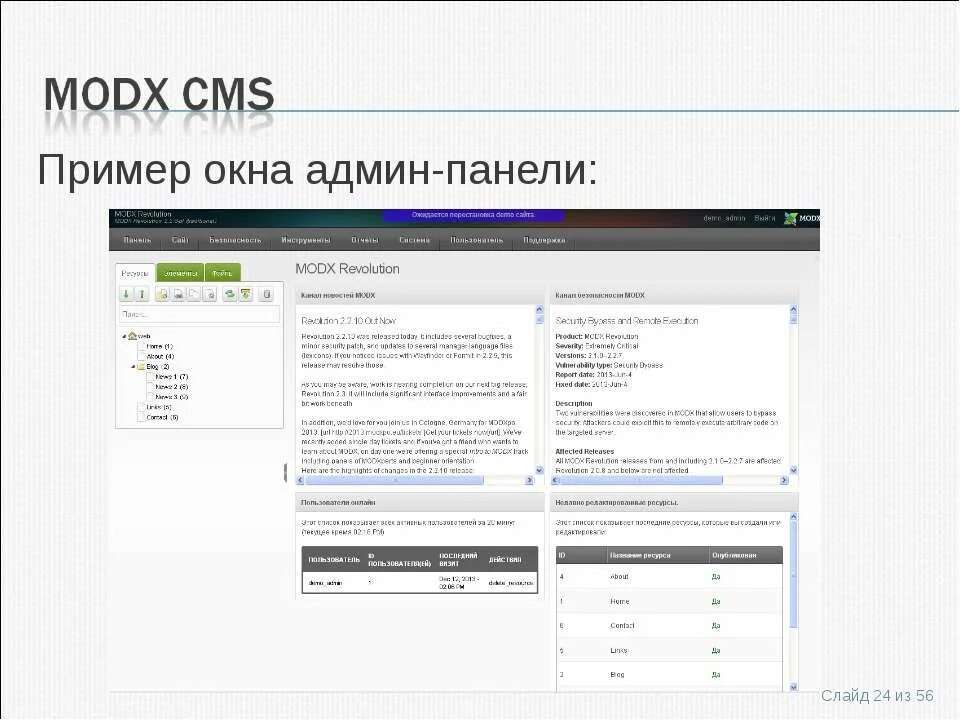Select About (4) in the resource tree
The width and height of the screenshot is (960, 720).
[160, 356]
